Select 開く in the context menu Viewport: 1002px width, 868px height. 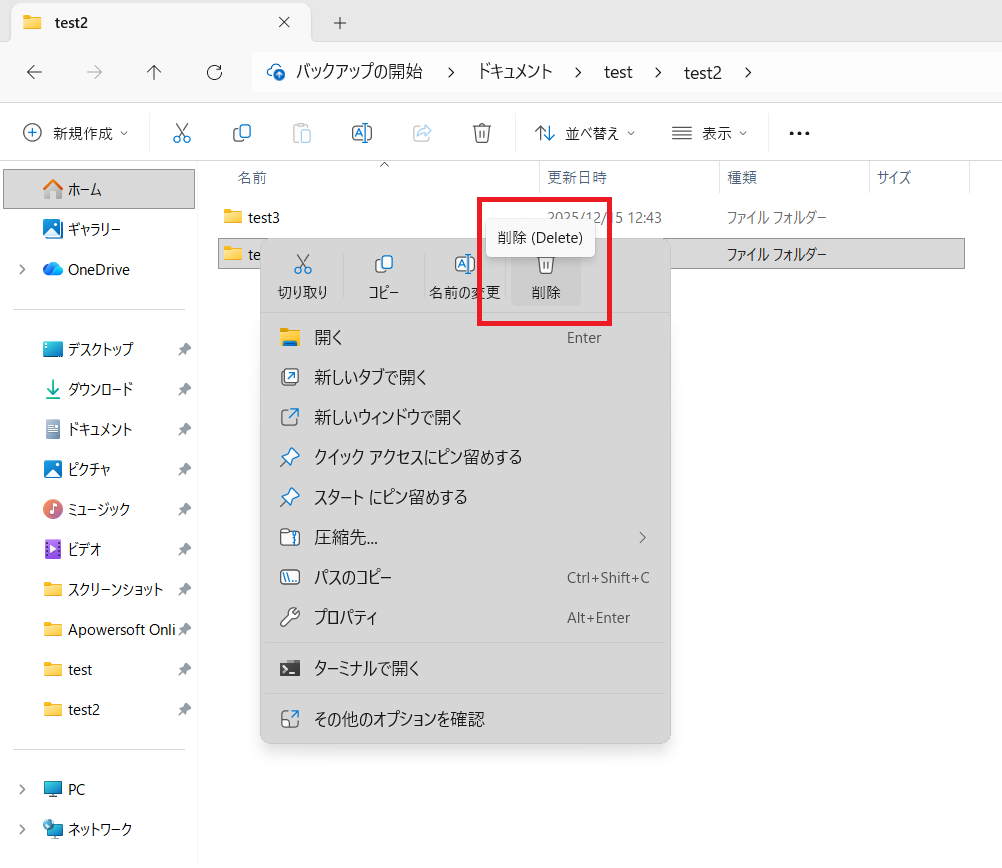pyautogui.click(x=465, y=337)
